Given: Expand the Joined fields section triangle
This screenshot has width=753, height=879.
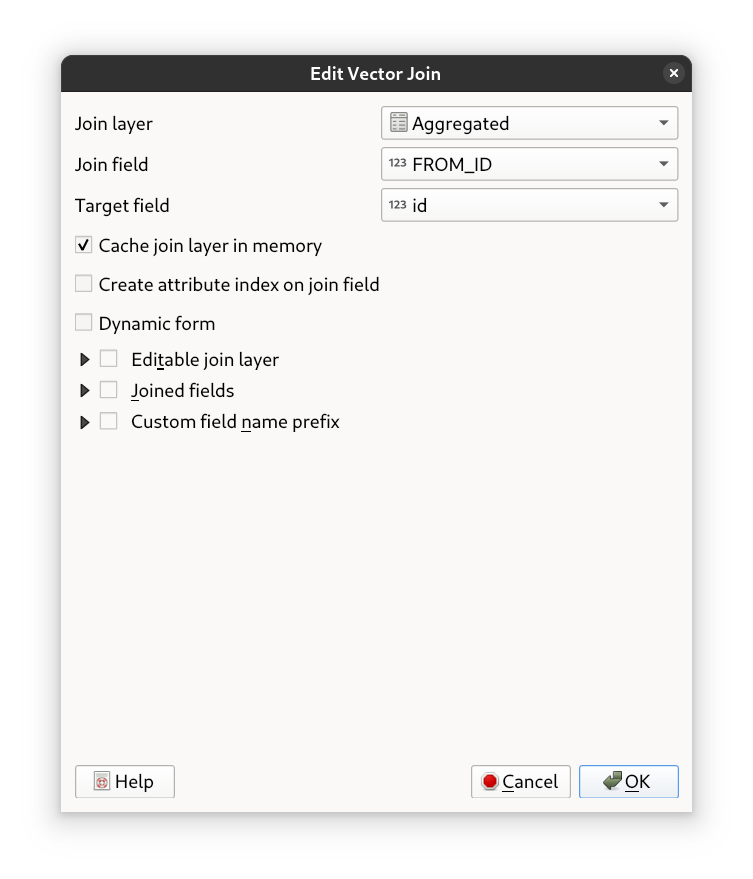Looking at the screenshot, I should (x=85, y=391).
